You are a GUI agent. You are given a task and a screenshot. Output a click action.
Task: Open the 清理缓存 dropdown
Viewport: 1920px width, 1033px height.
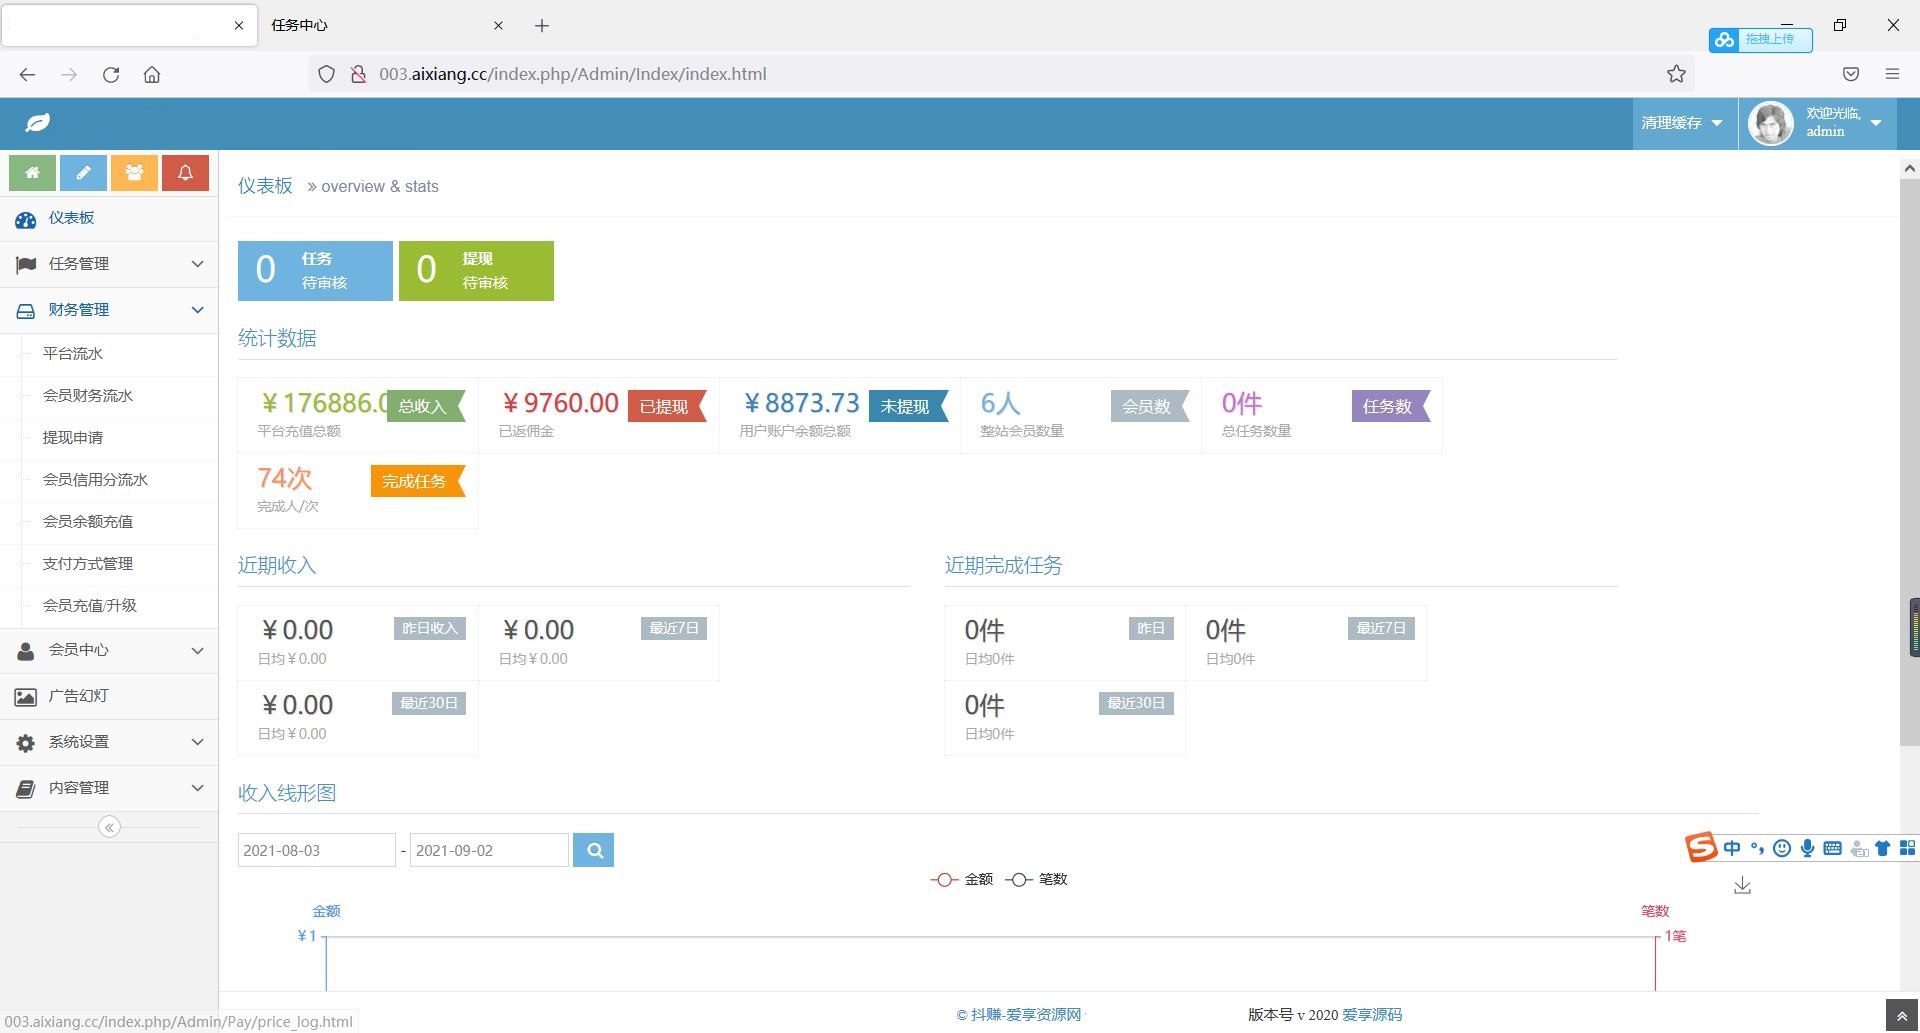(x=1682, y=123)
